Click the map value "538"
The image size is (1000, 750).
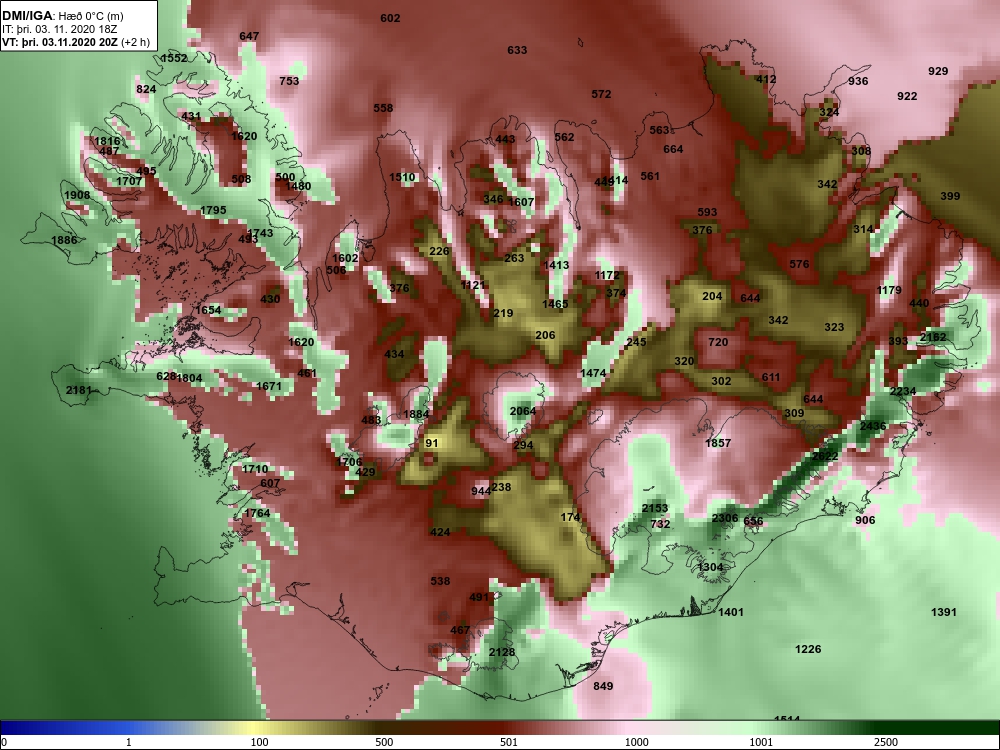pos(440,581)
